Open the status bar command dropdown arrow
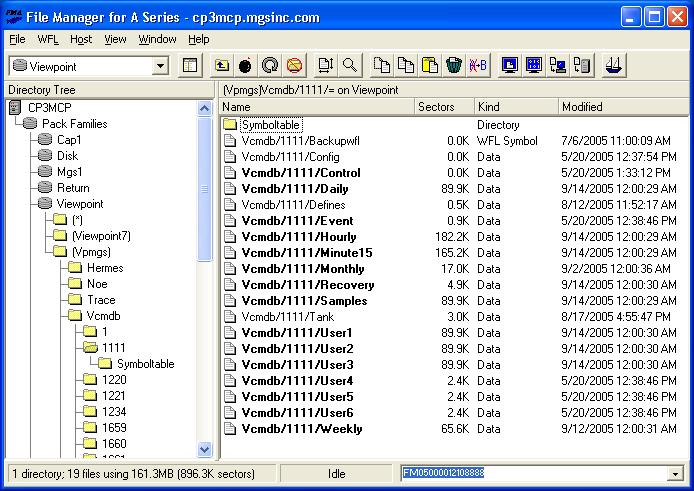Viewport: 694px width, 491px height. click(676, 473)
